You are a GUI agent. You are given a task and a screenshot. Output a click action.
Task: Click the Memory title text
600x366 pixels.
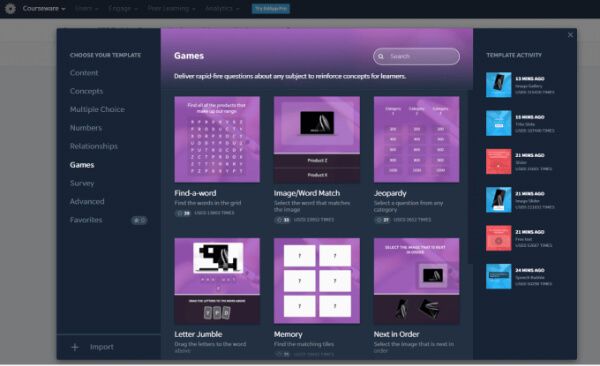pyautogui.click(x=288, y=334)
